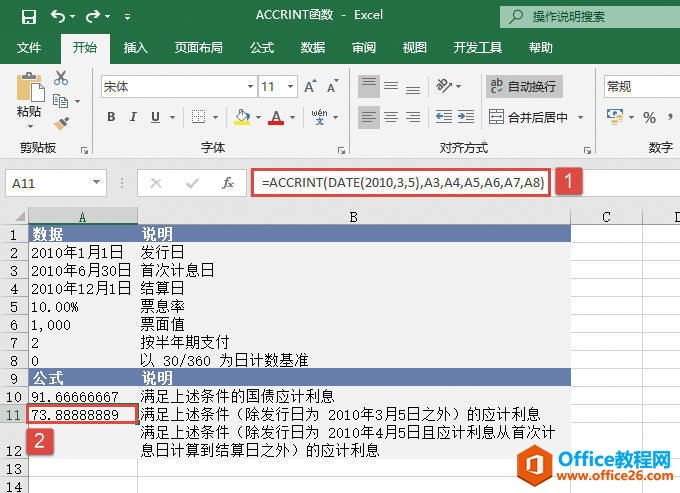
Task: Toggle bold formatting
Action: (111, 117)
